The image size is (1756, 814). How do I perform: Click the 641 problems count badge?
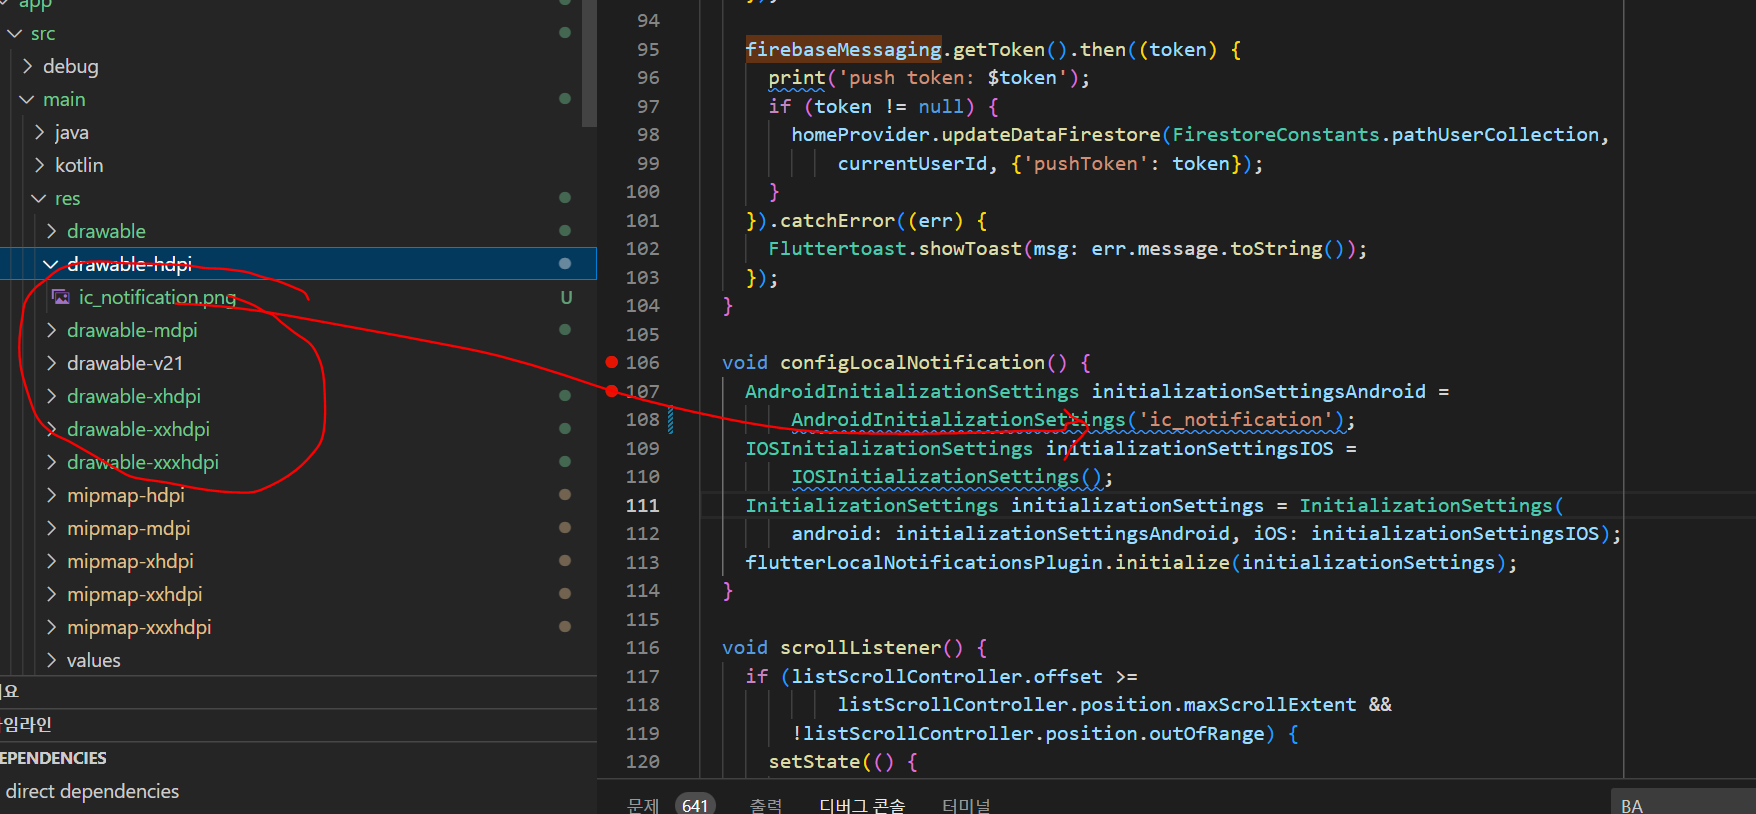[x=695, y=805]
